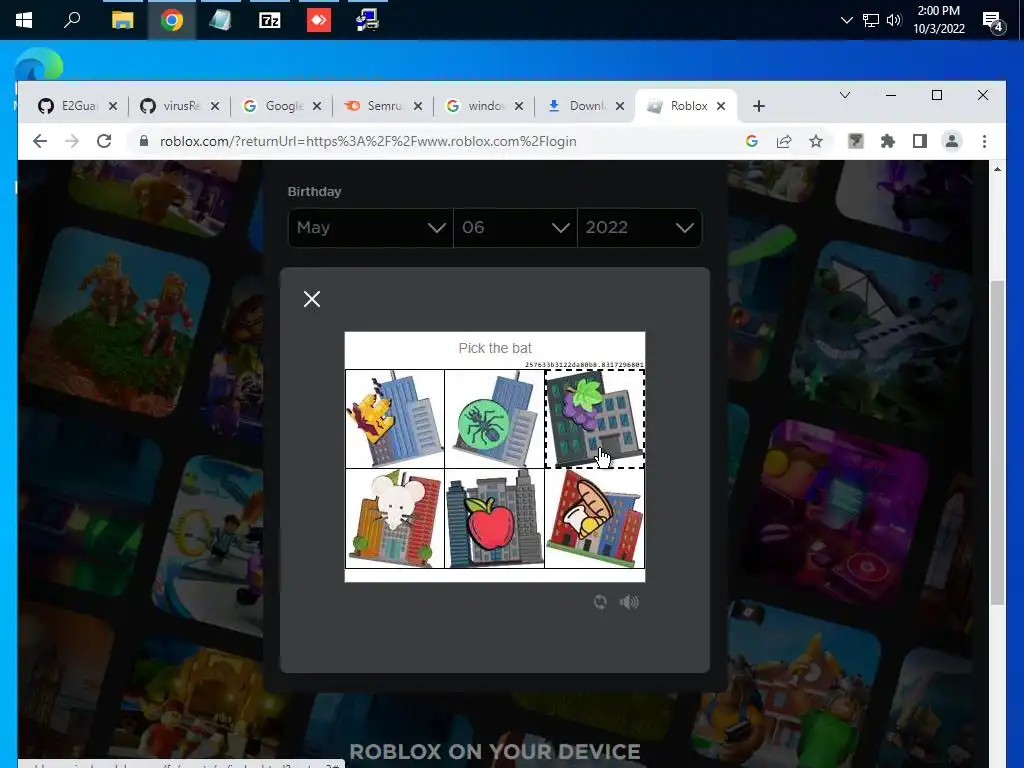Image resolution: width=1024 pixels, height=768 pixels.
Task: Open File Explorer from taskbar
Action: tap(122, 20)
